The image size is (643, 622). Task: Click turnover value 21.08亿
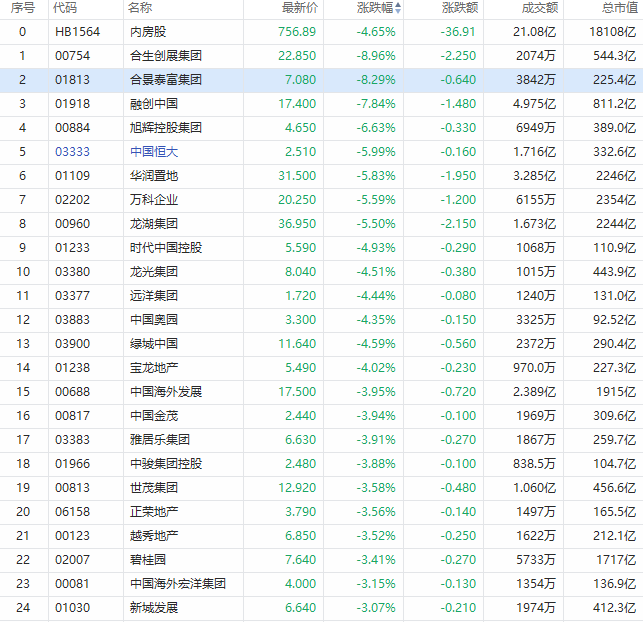(534, 32)
